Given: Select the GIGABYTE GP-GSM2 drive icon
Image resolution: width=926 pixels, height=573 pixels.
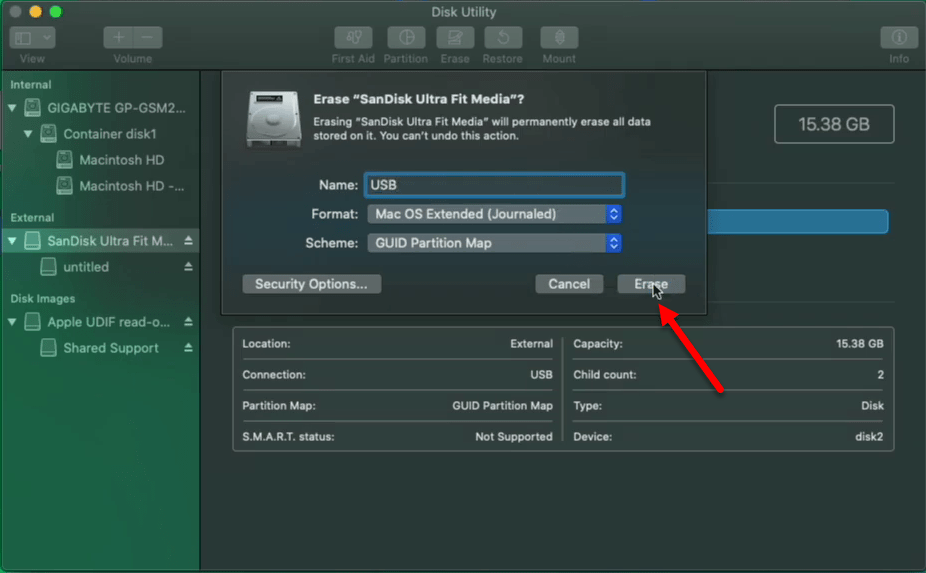Looking at the screenshot, I should (32, 108).
